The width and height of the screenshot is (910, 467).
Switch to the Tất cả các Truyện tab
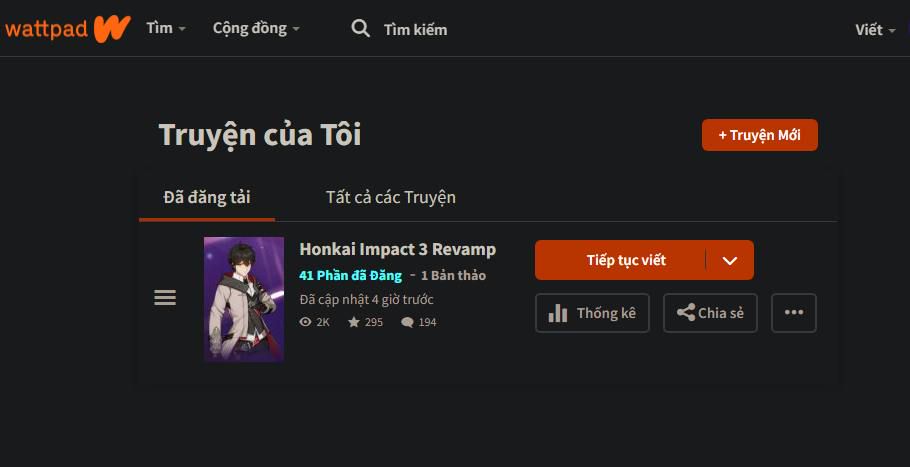[x=391, y=197]
